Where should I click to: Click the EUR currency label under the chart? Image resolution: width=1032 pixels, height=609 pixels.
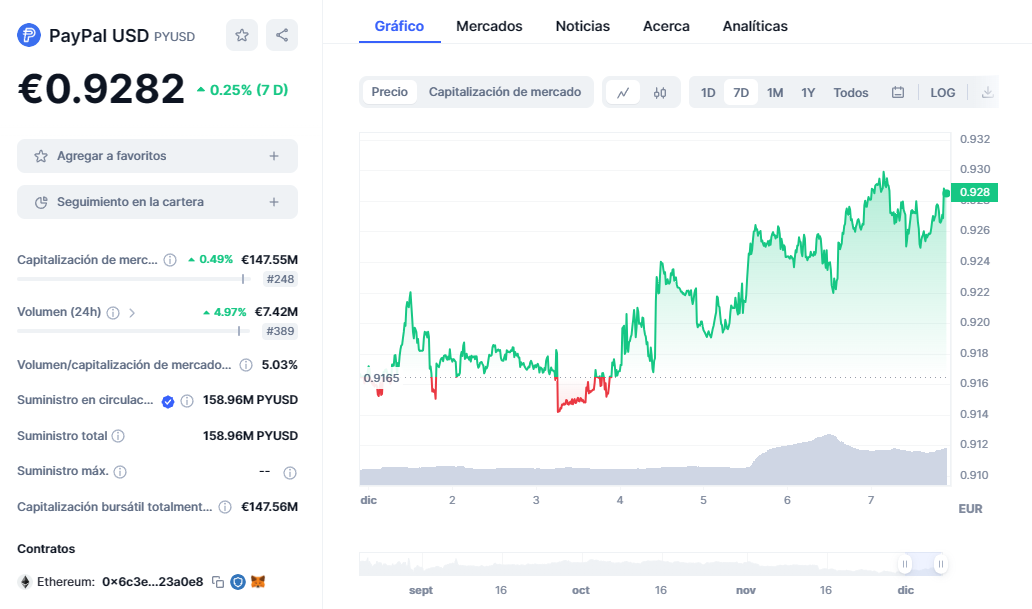click(x=970, y=509)
